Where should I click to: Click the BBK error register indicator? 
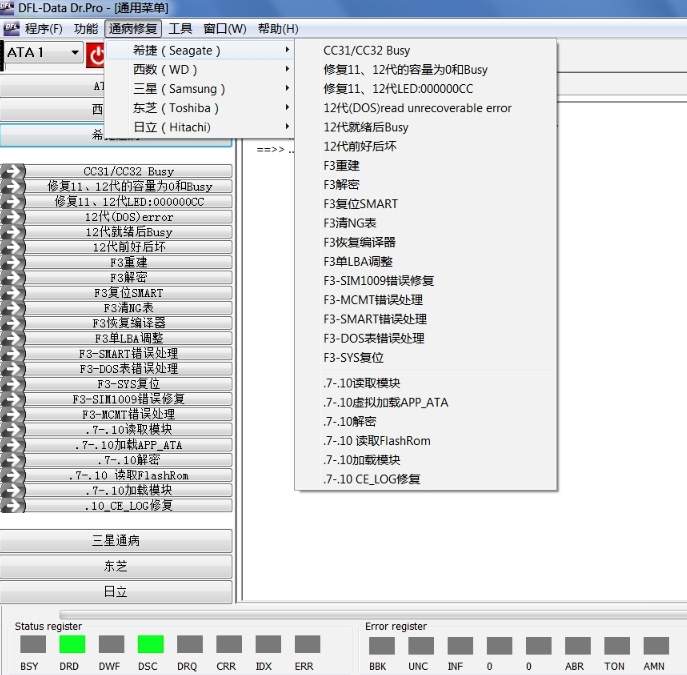(x=377, y=645)
